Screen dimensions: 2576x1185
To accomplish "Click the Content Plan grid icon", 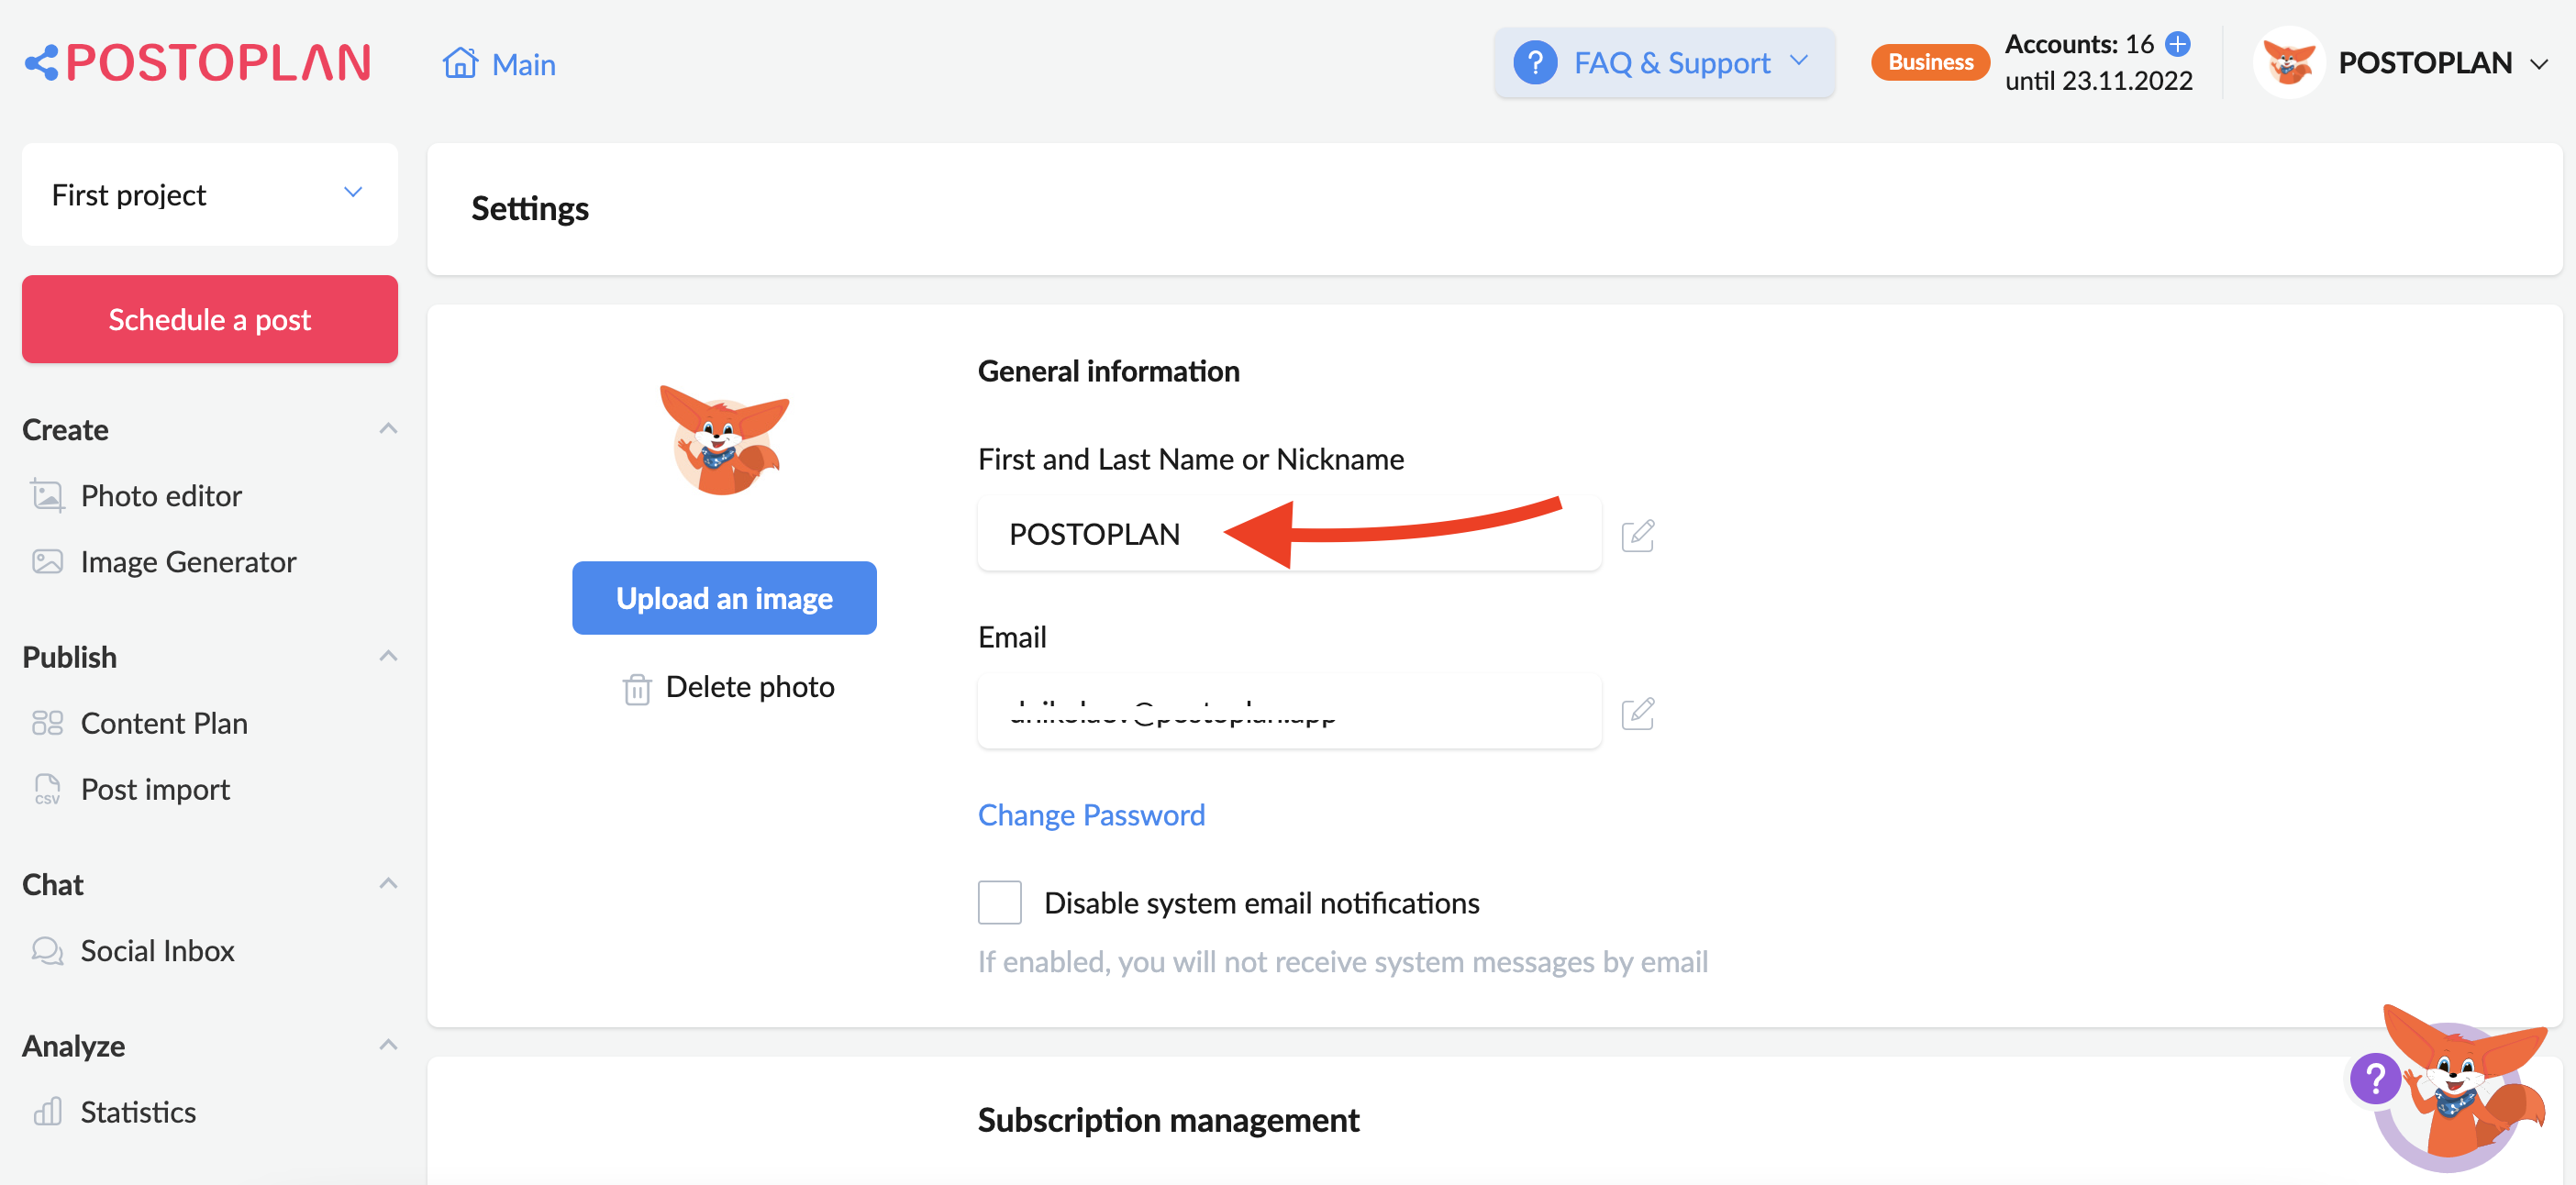I will coord(47,722).
